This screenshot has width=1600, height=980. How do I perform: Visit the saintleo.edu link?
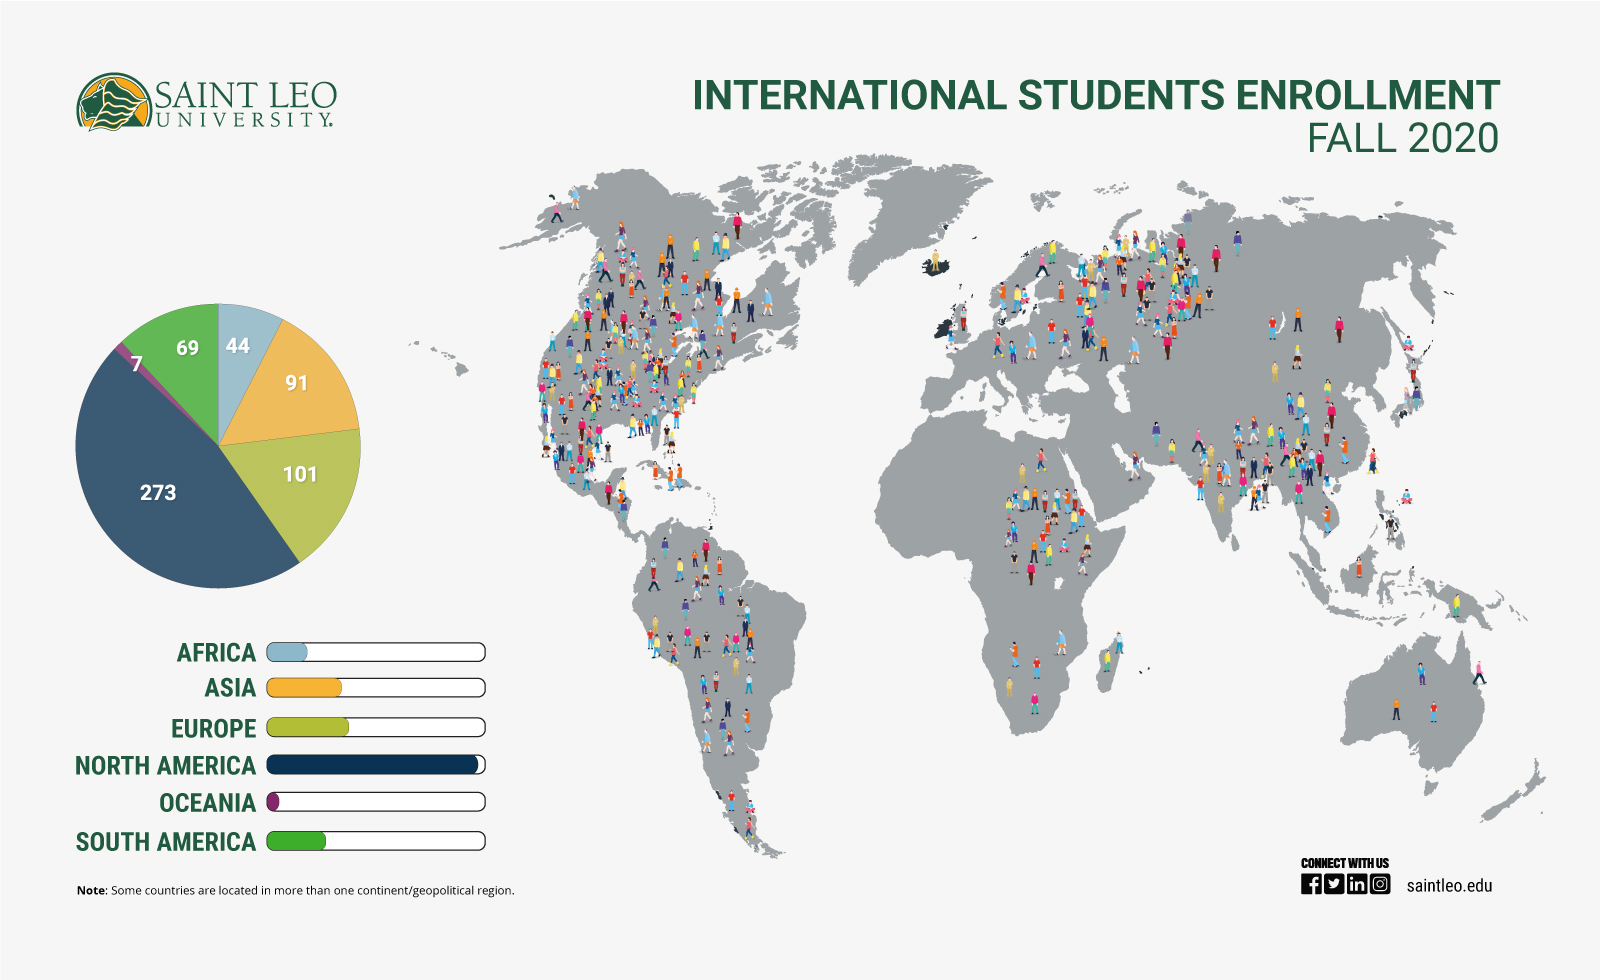click(1449, 886)
